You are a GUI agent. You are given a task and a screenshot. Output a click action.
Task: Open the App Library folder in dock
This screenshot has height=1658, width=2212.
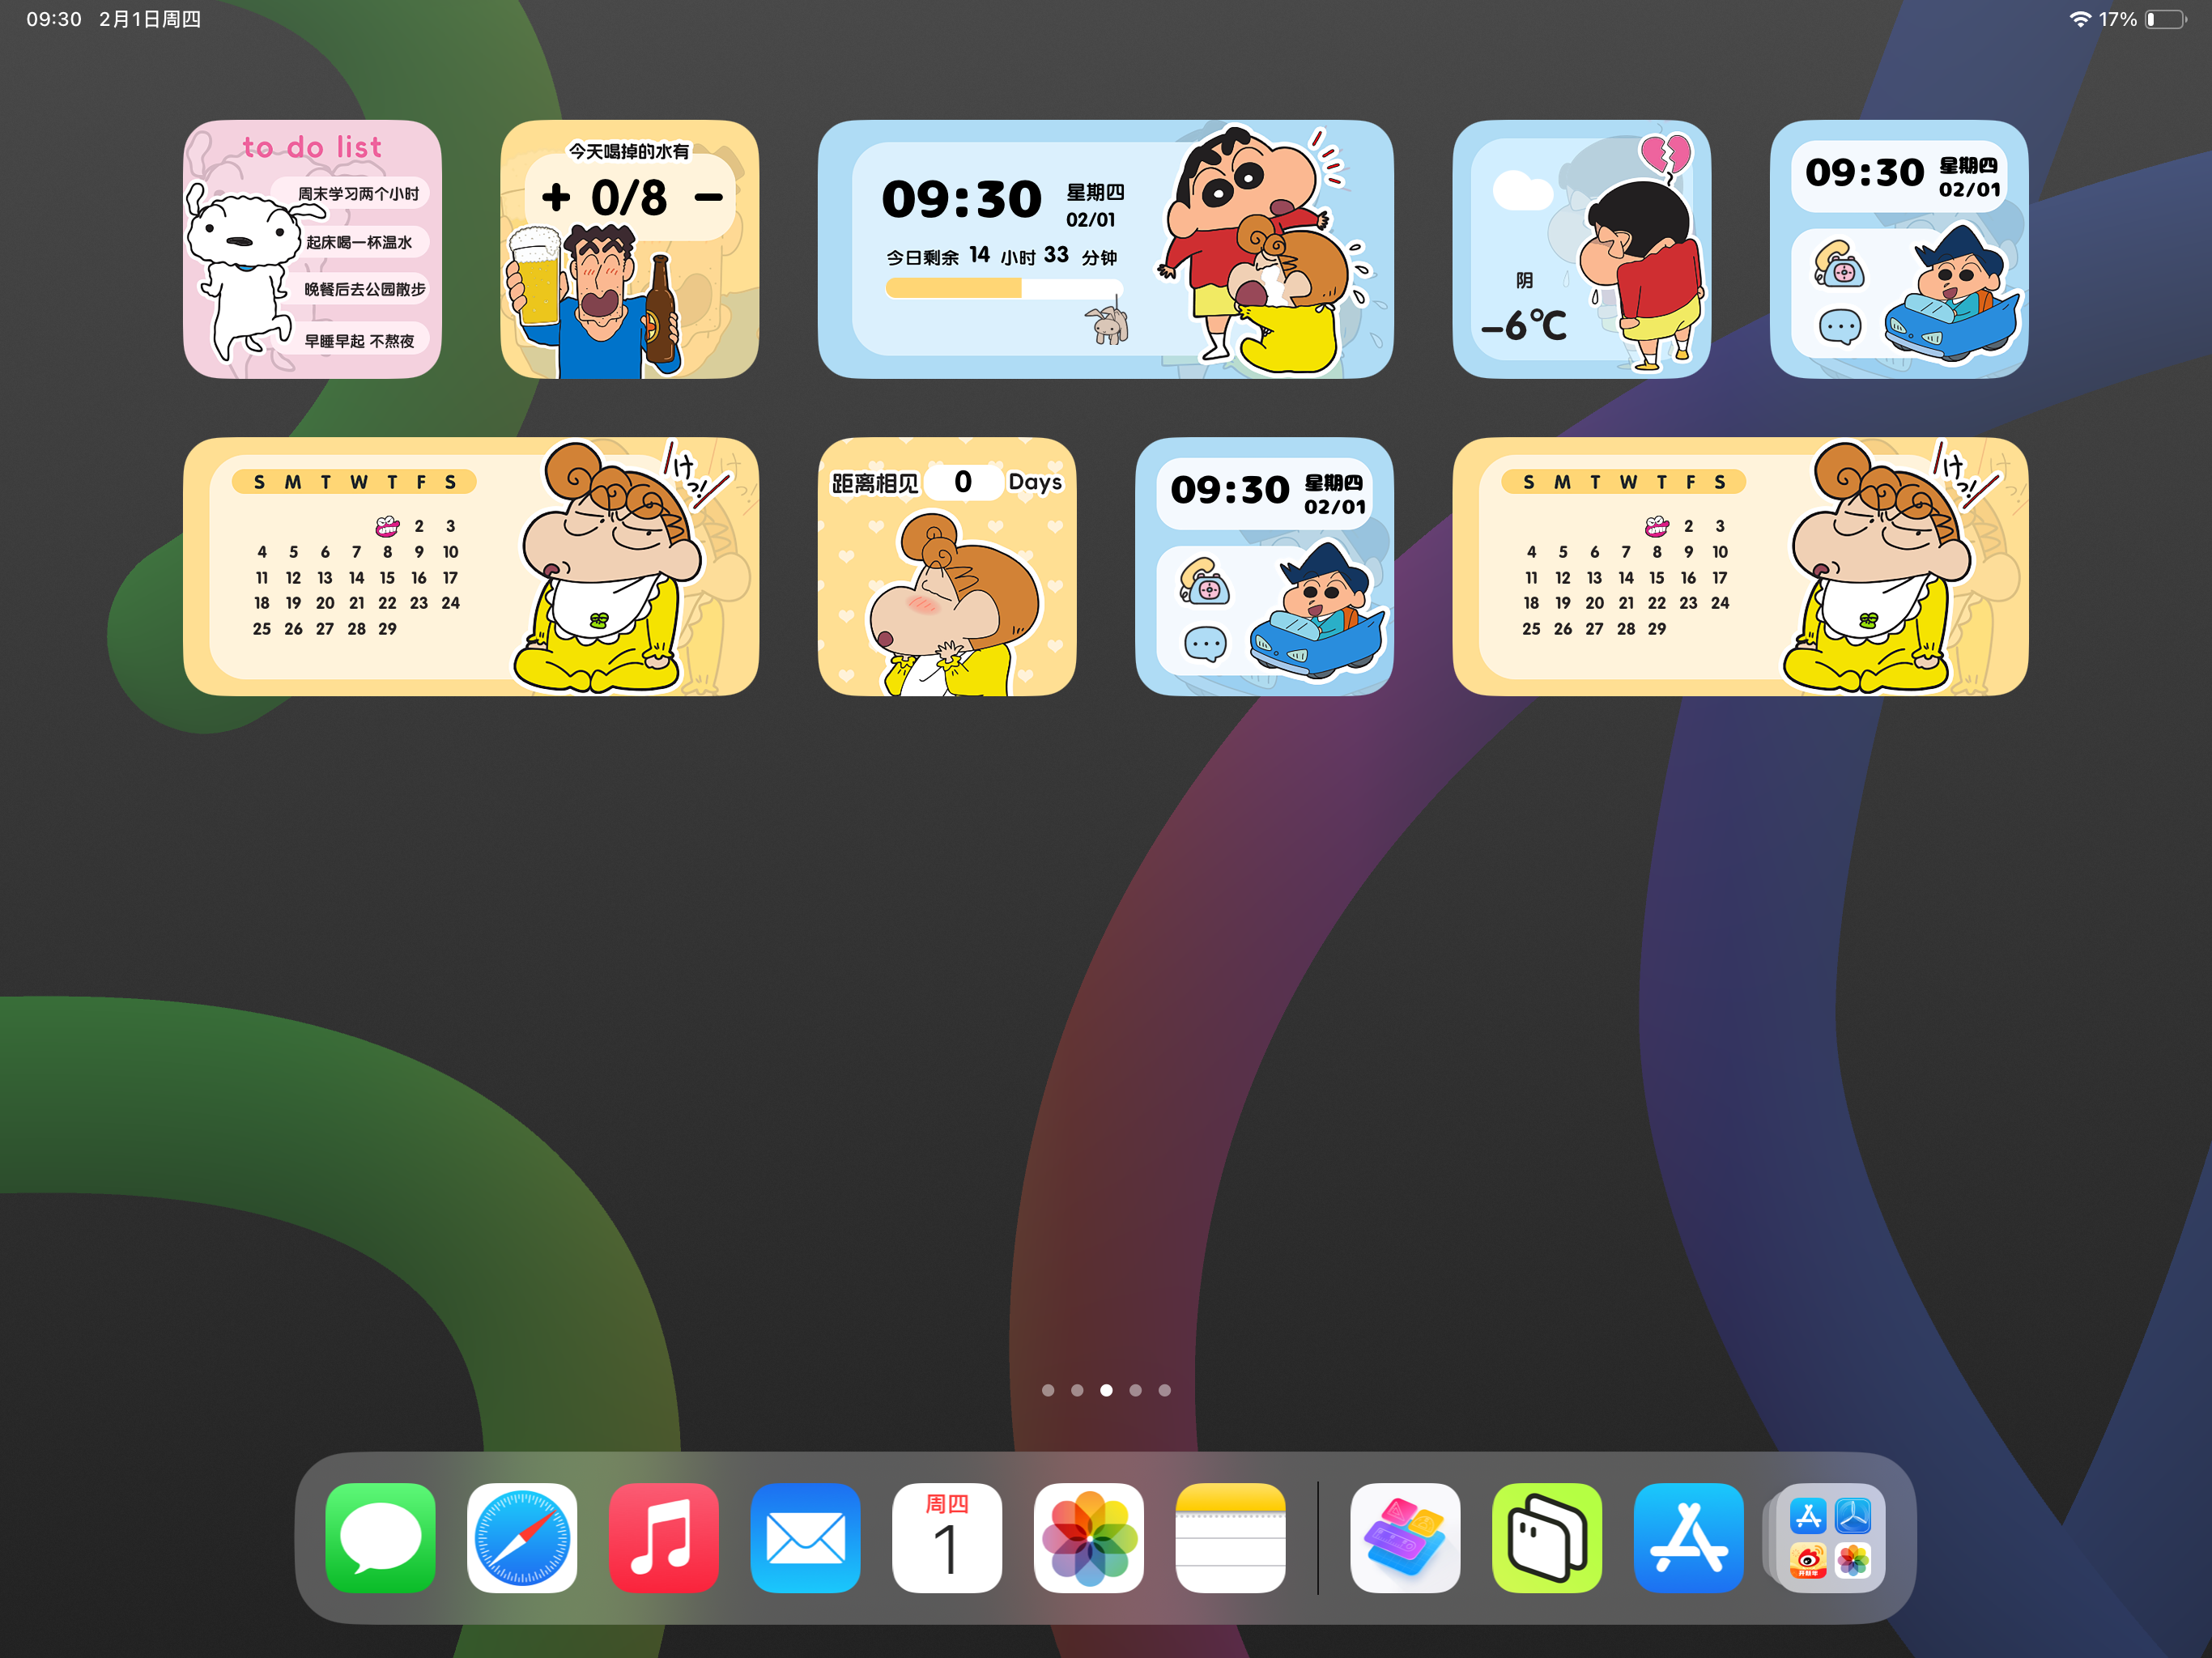1830,1537
